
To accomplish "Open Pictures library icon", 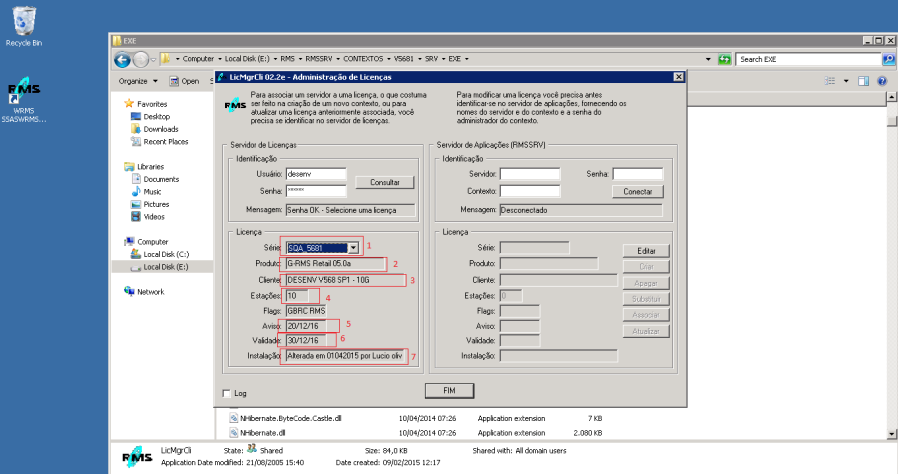I will pyautogui.click(x=136, y=204).
